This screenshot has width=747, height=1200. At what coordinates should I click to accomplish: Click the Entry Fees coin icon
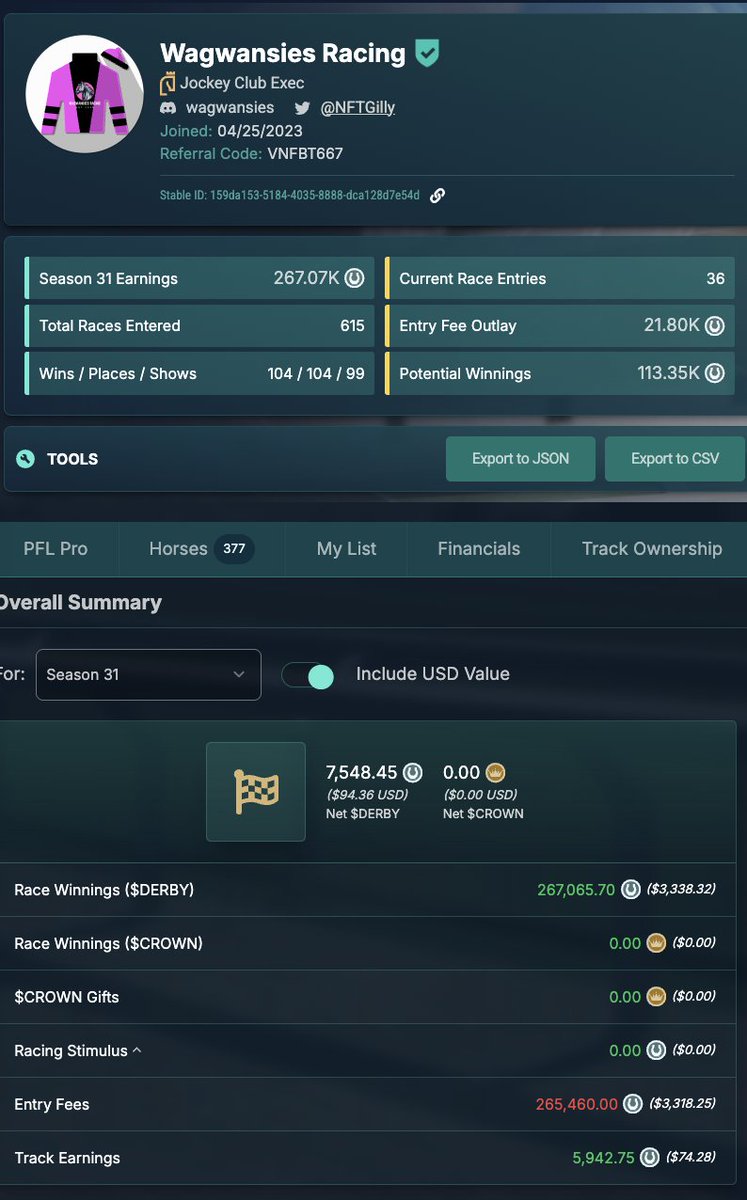[x=633, y=1104]
